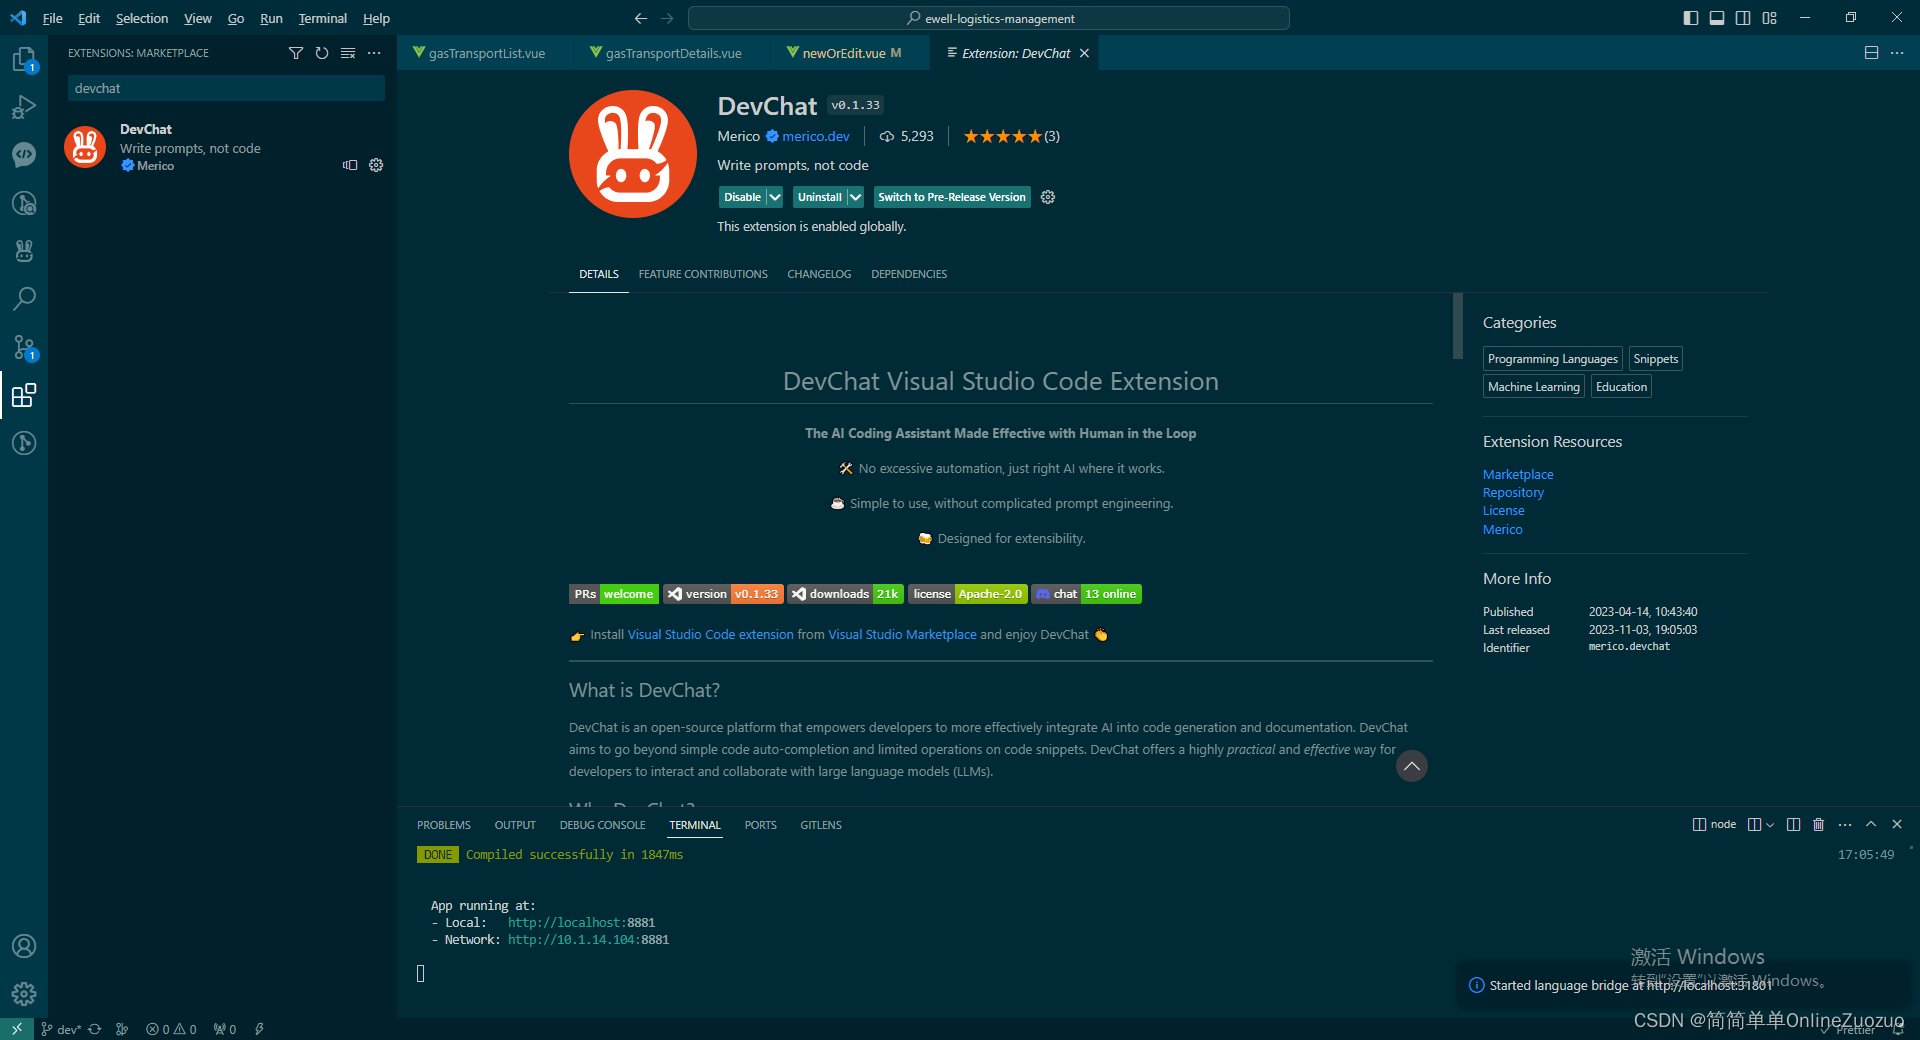Go forward with the navigation arrow
Screen dimensions: 1920x1040
click(x=667, y=18)
